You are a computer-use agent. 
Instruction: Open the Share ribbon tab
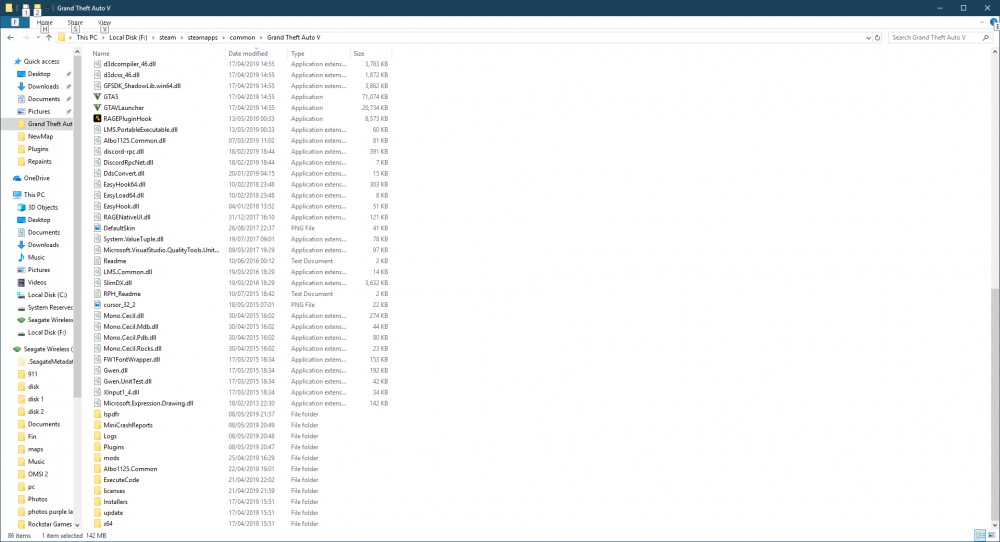point(75,22)
